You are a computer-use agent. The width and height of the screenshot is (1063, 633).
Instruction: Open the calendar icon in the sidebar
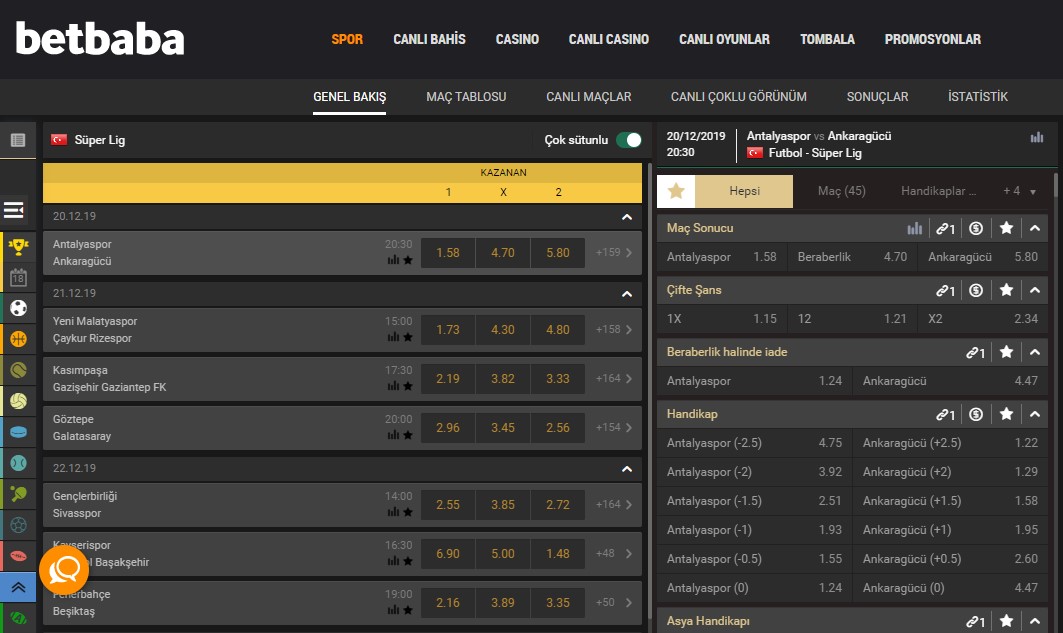[x=18, y=277]
